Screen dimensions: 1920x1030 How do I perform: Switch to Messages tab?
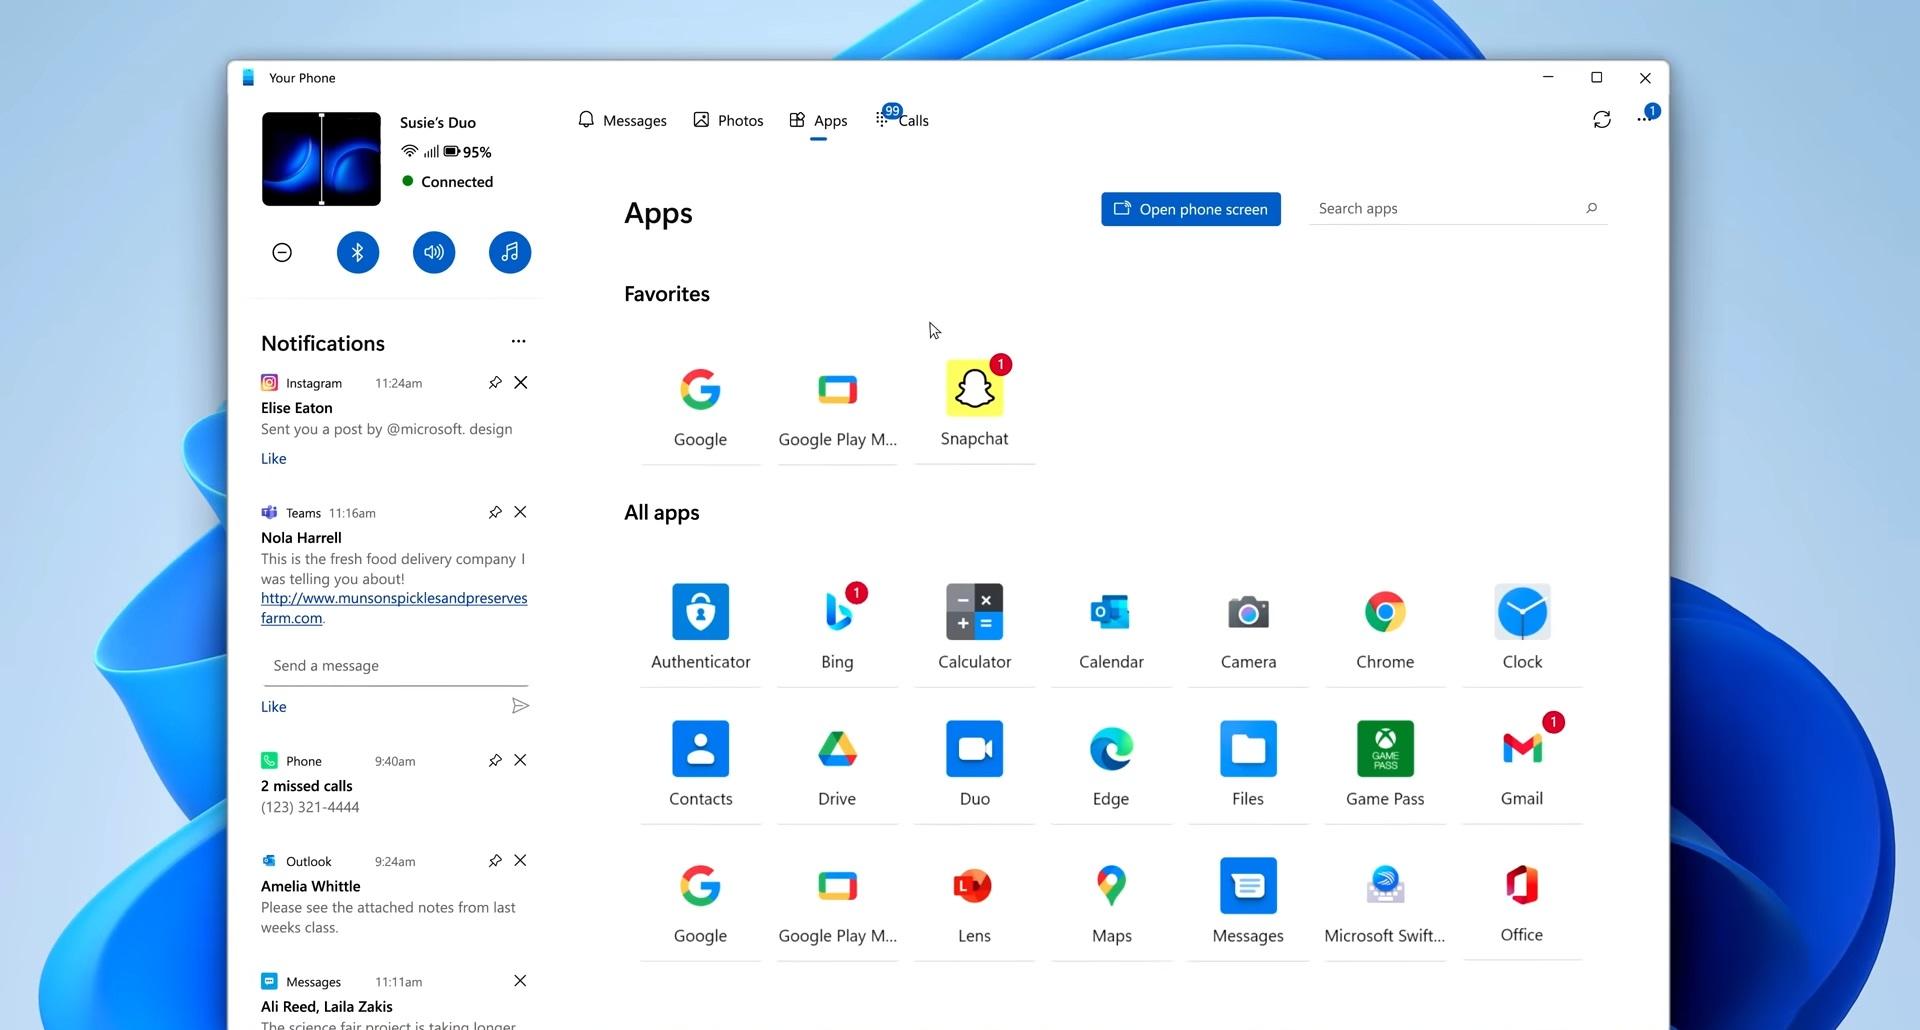pyautogui.click(x=622, y=120)
